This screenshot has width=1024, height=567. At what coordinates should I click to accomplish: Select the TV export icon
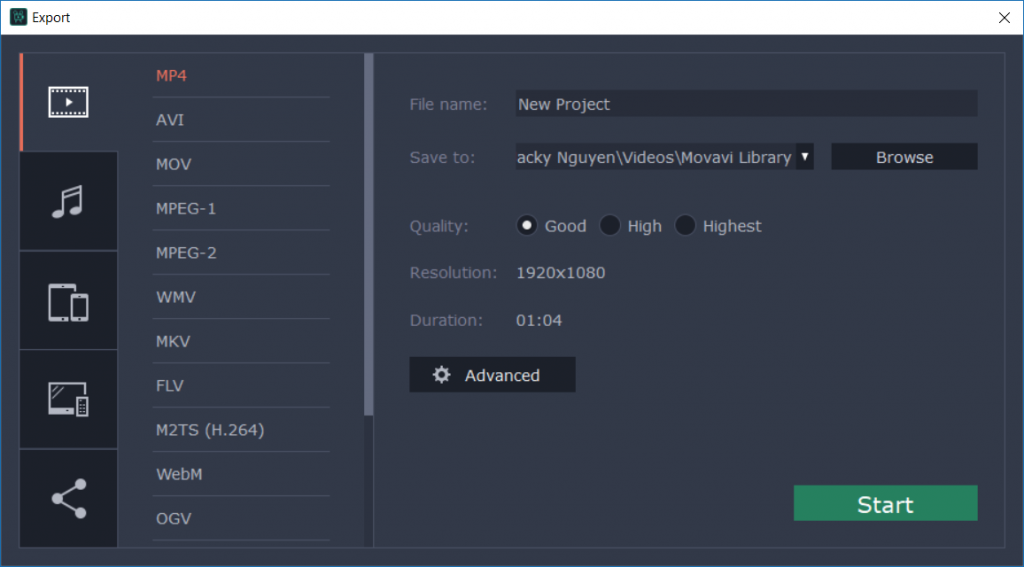click(69, 399)
